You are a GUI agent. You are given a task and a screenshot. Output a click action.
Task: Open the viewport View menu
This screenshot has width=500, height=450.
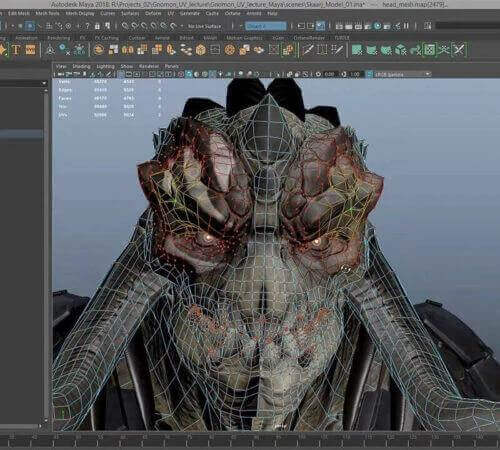click(61, 66)
